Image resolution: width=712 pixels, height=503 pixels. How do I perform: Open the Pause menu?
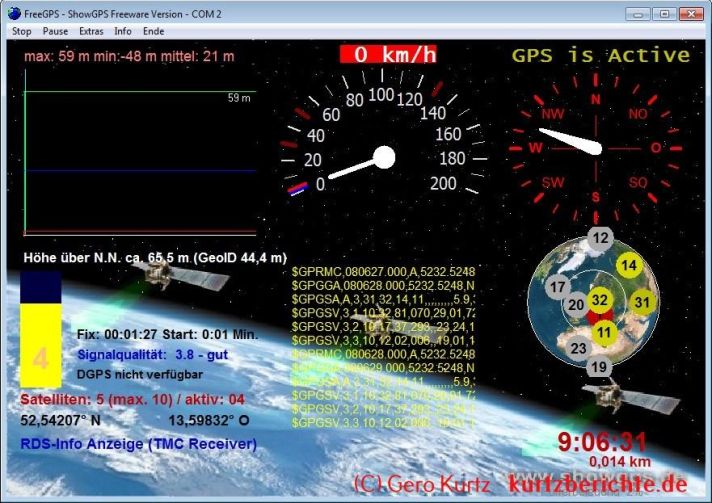pos(55,31)
